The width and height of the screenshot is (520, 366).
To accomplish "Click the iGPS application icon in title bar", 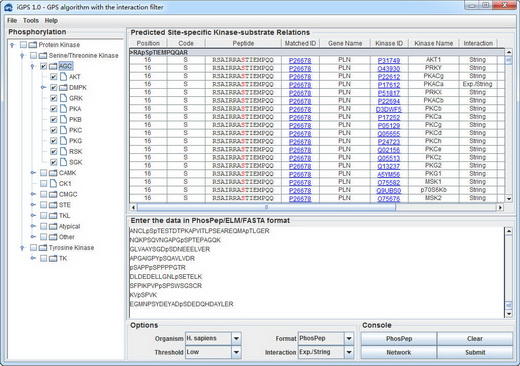I will [x=8, y=7].
